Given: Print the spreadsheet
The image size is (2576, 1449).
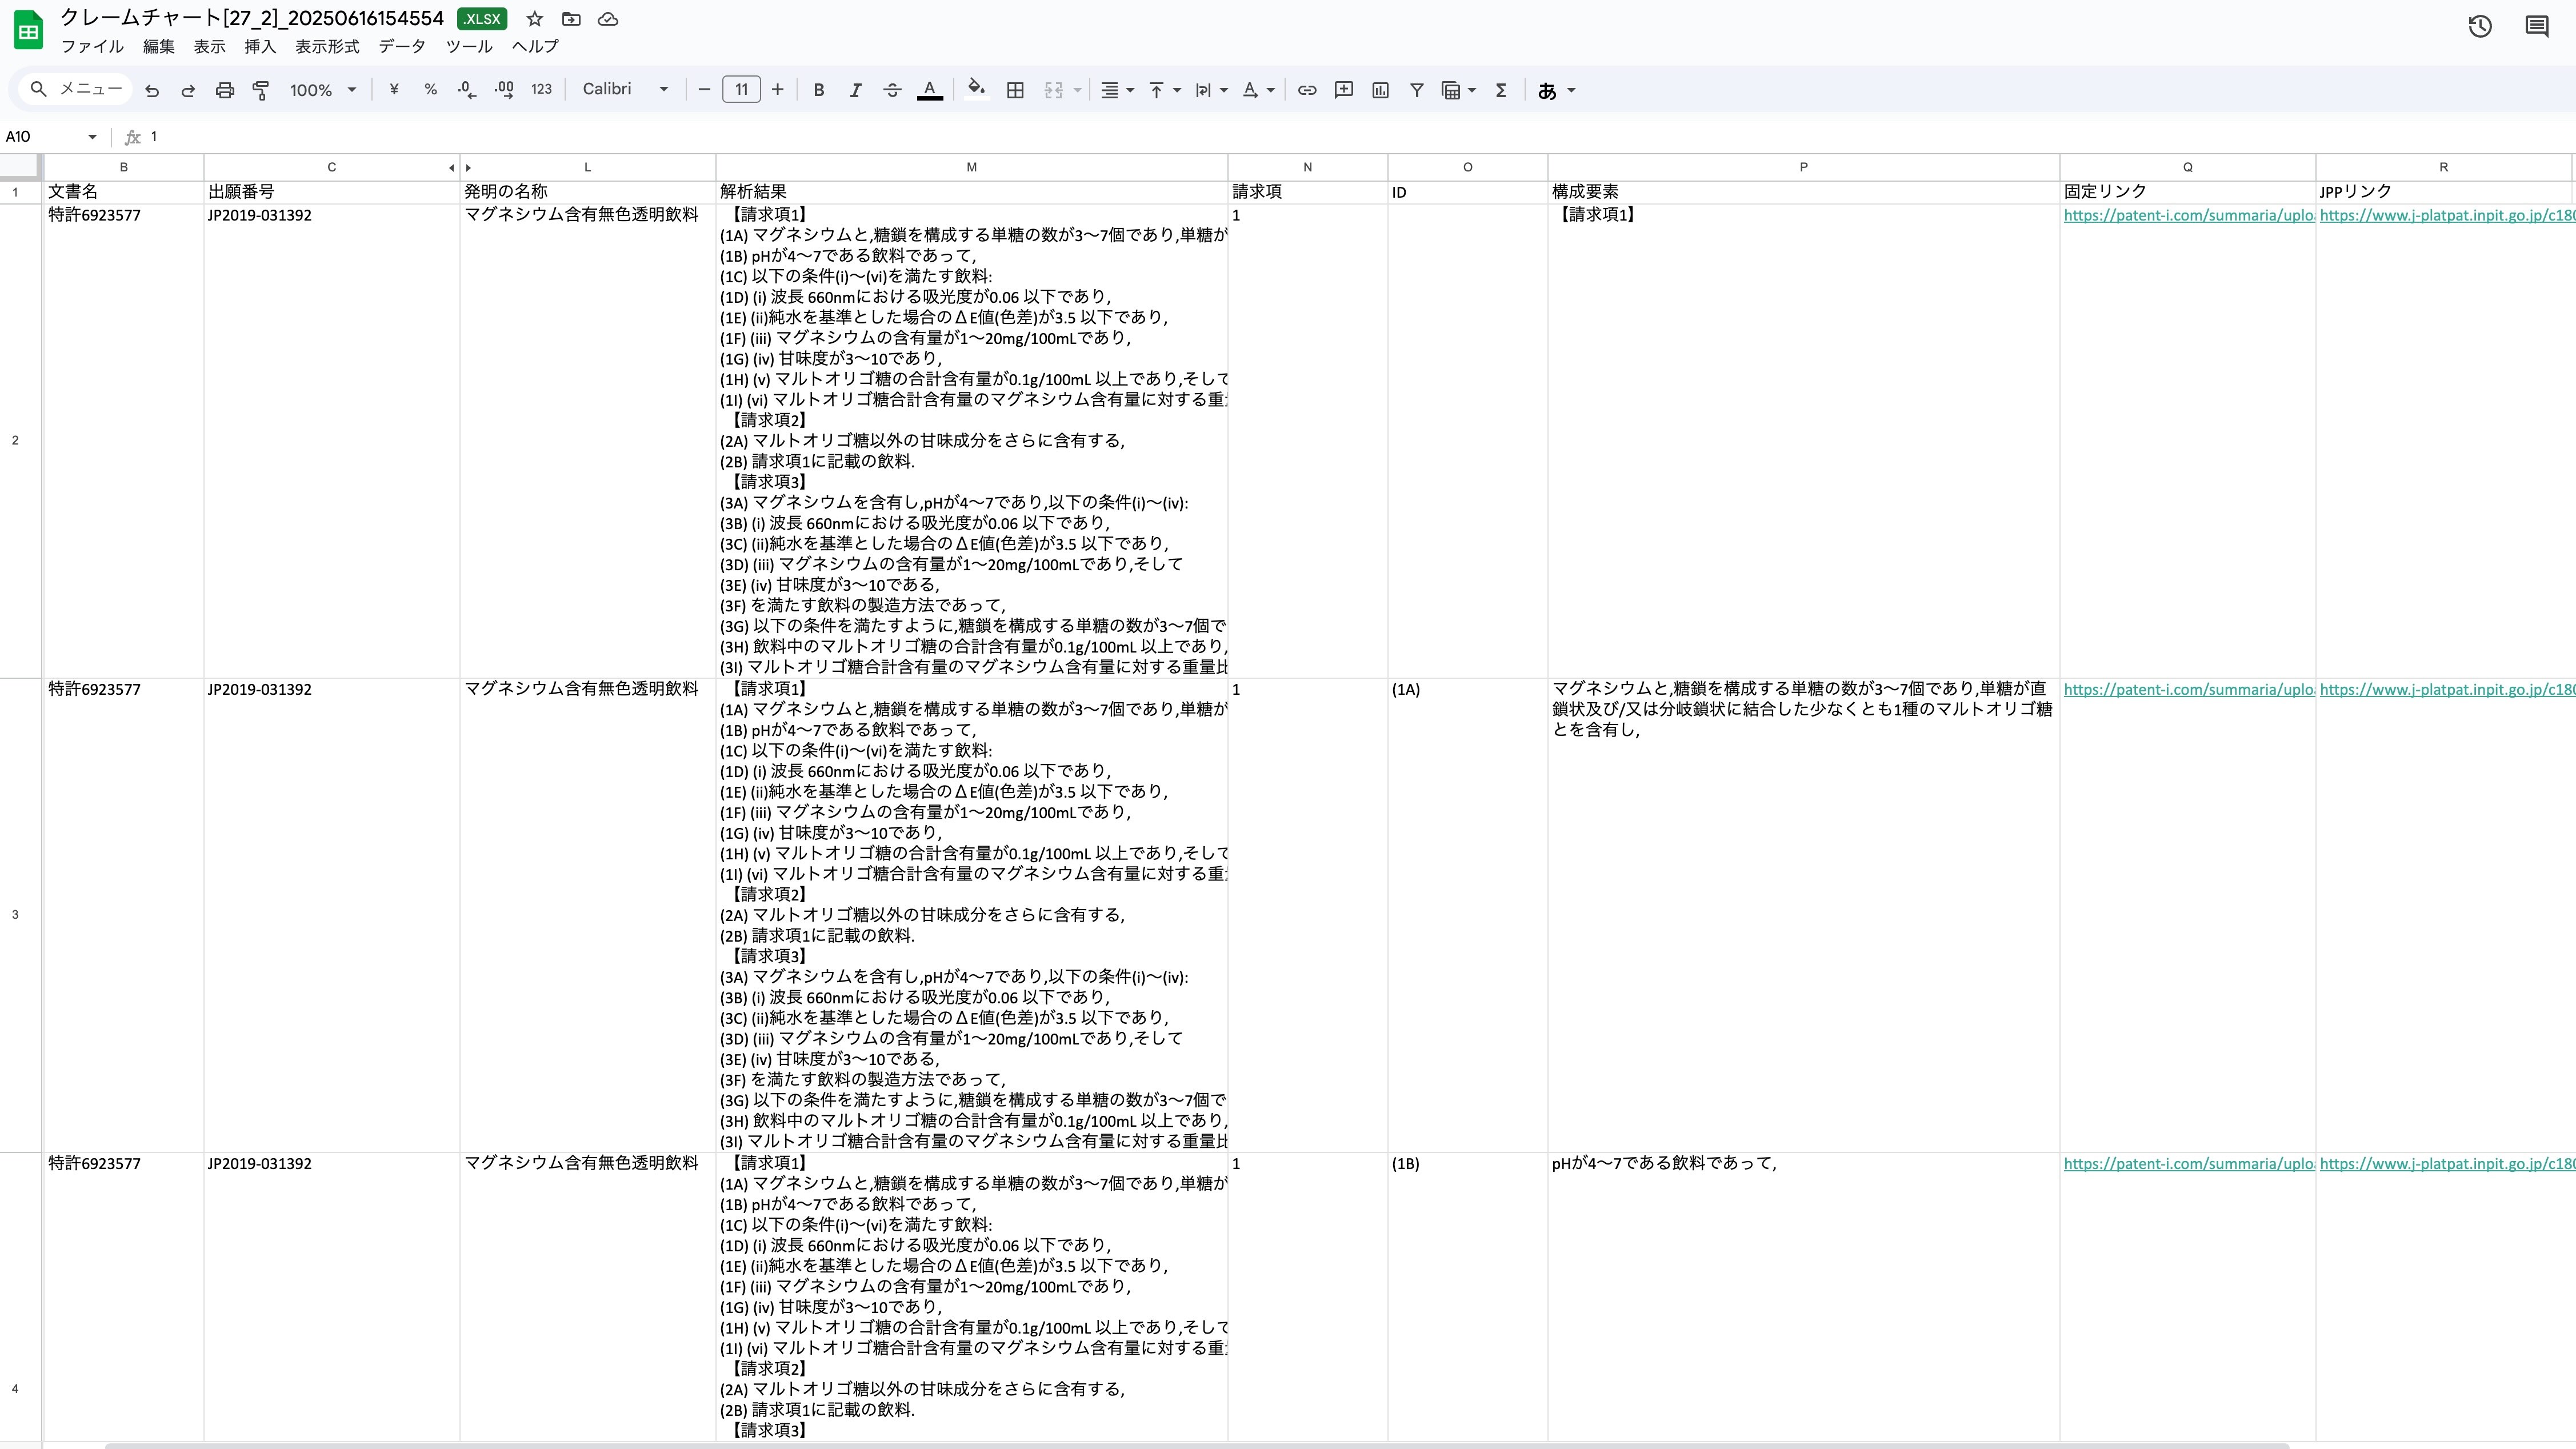Looking at the screenshot, I should click(225, 90).
